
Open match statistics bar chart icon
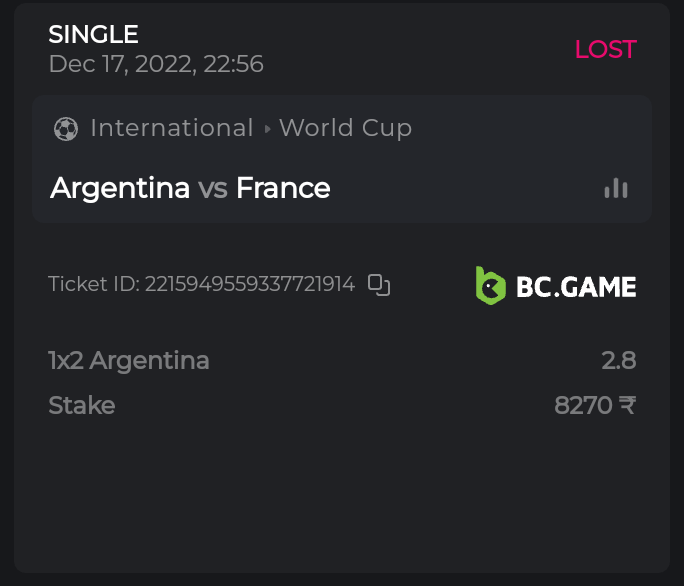point(616,188)
